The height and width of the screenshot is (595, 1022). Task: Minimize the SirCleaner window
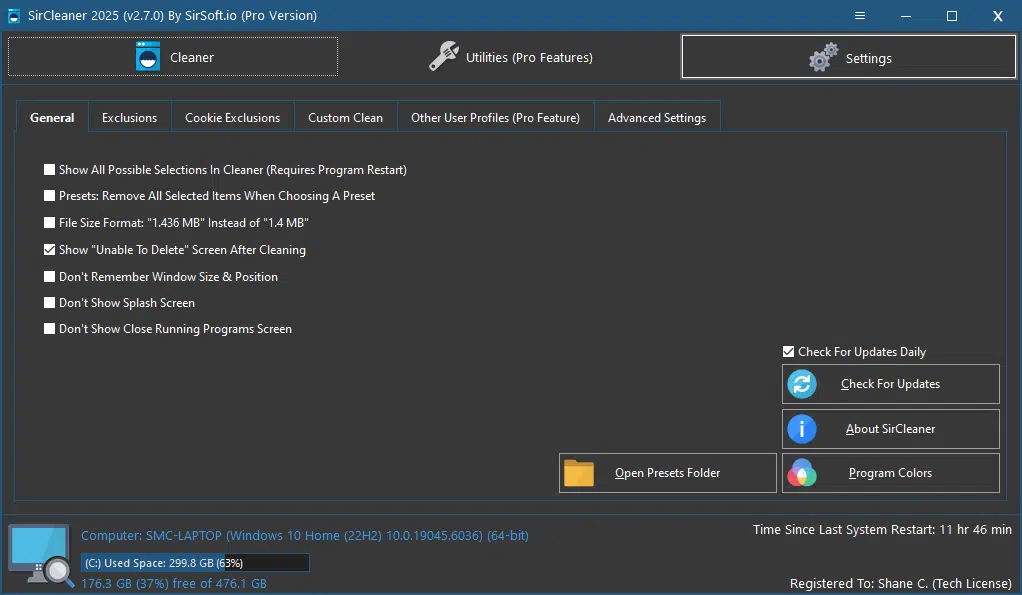906,16
